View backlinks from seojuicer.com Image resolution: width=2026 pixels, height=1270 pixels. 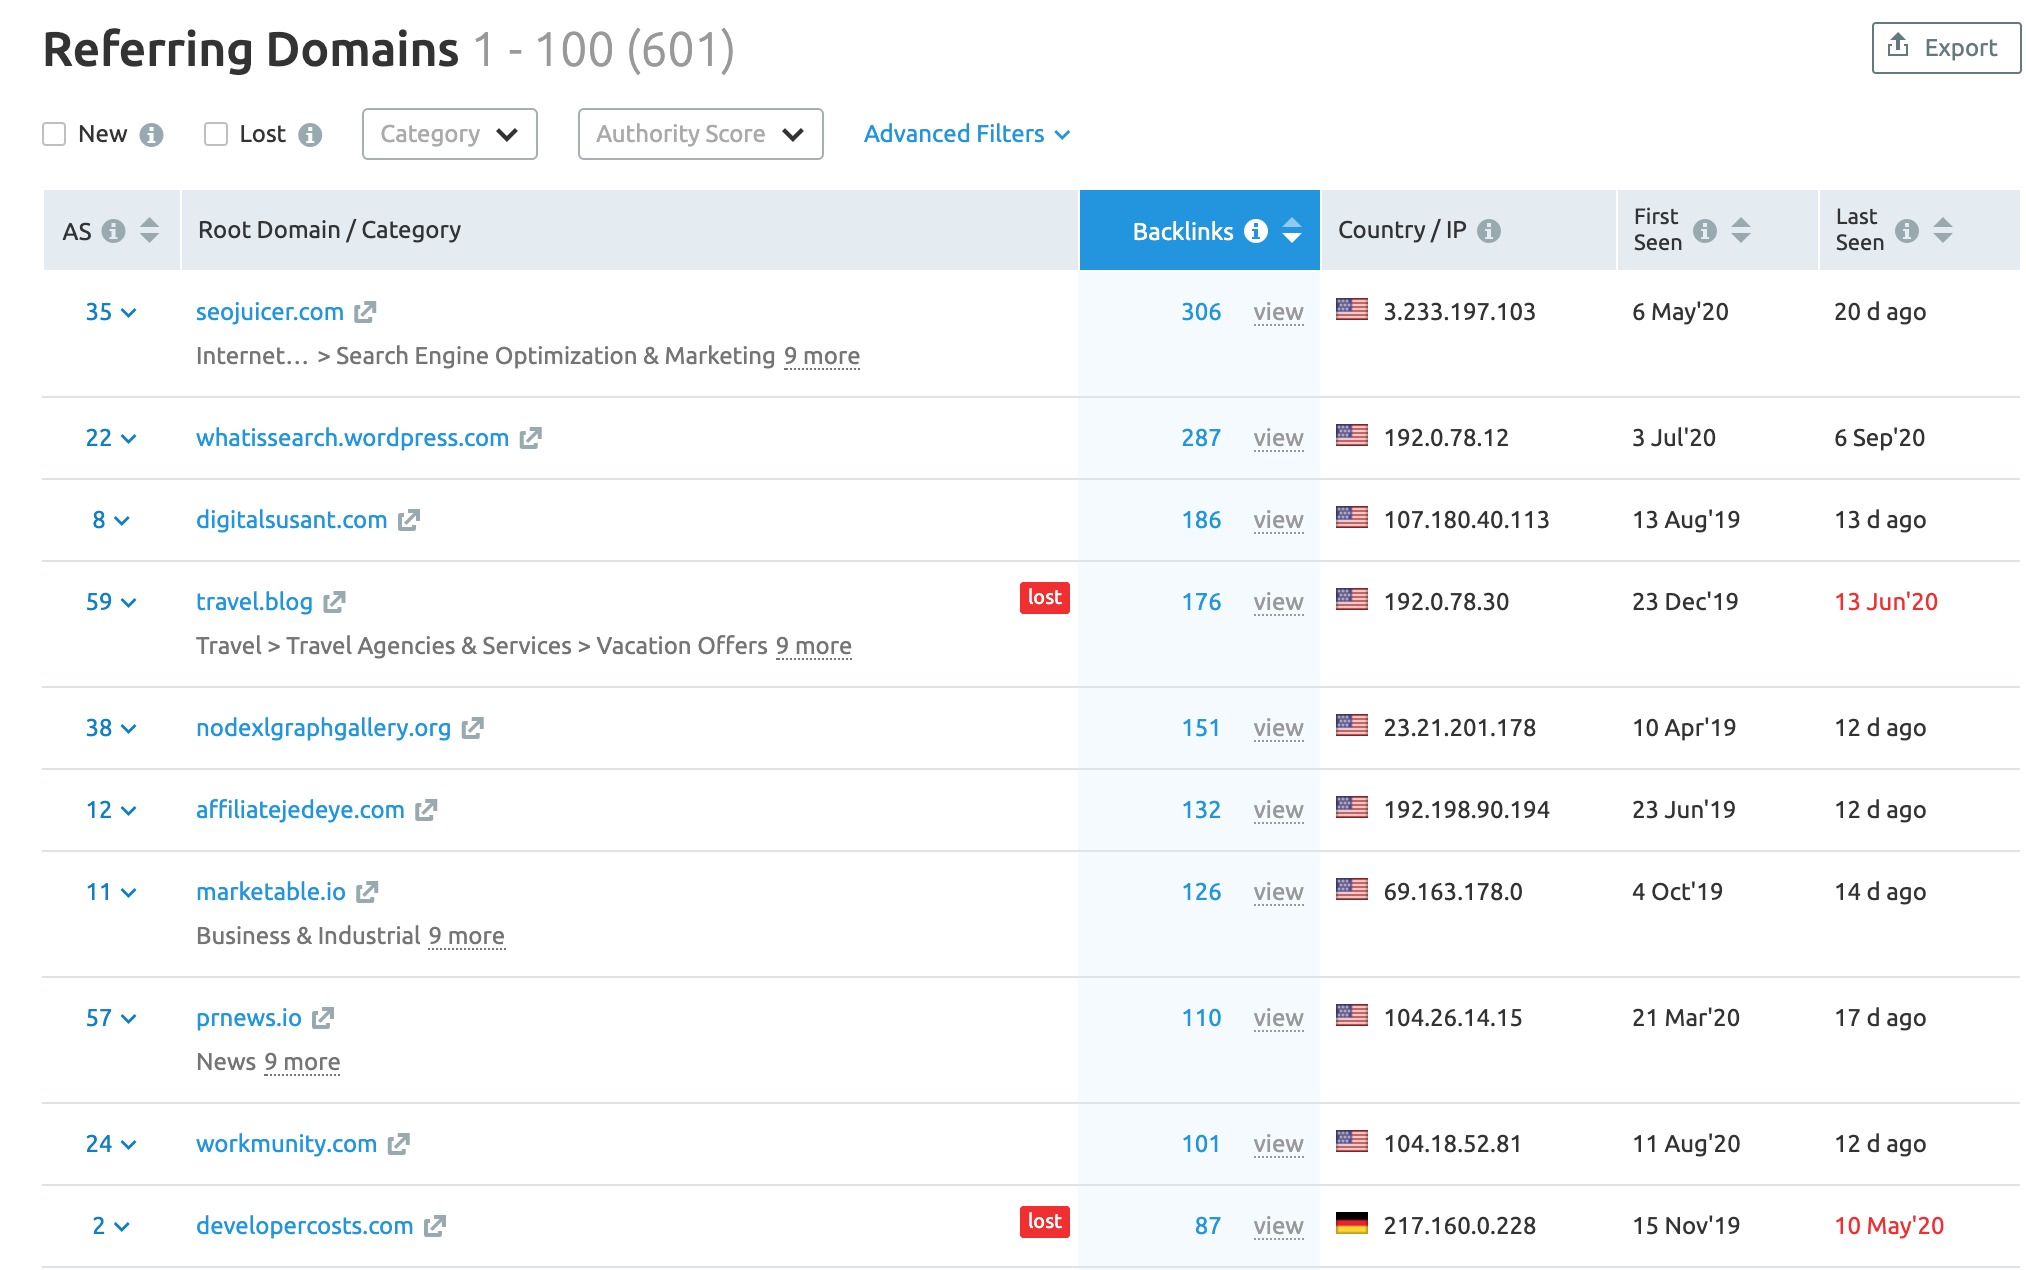1278,312
